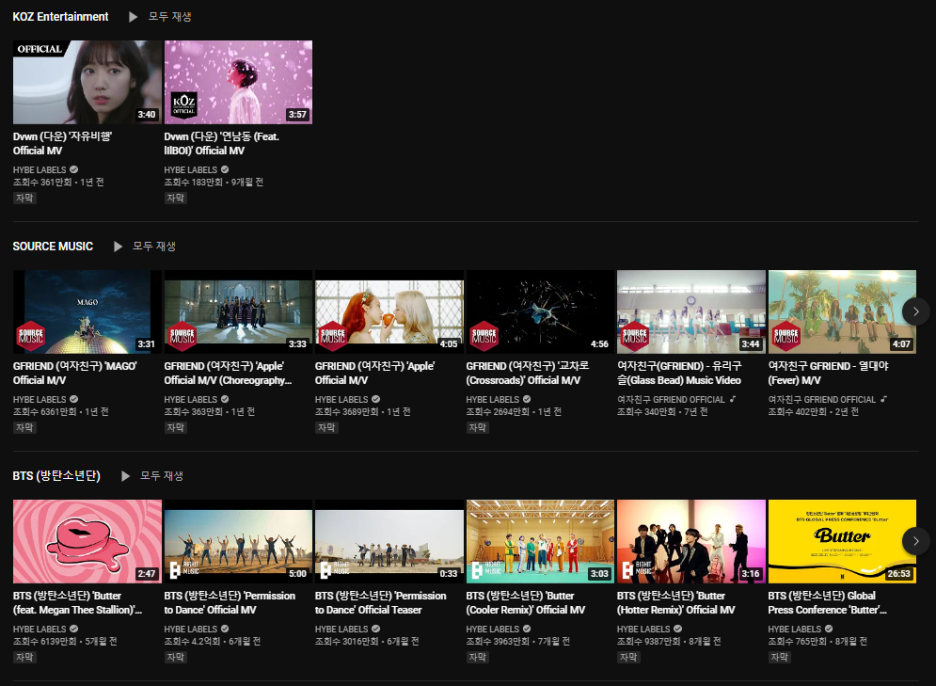Click play-all triangle next to BTS (방탄소년단)
936x686 pixels.
125,476
